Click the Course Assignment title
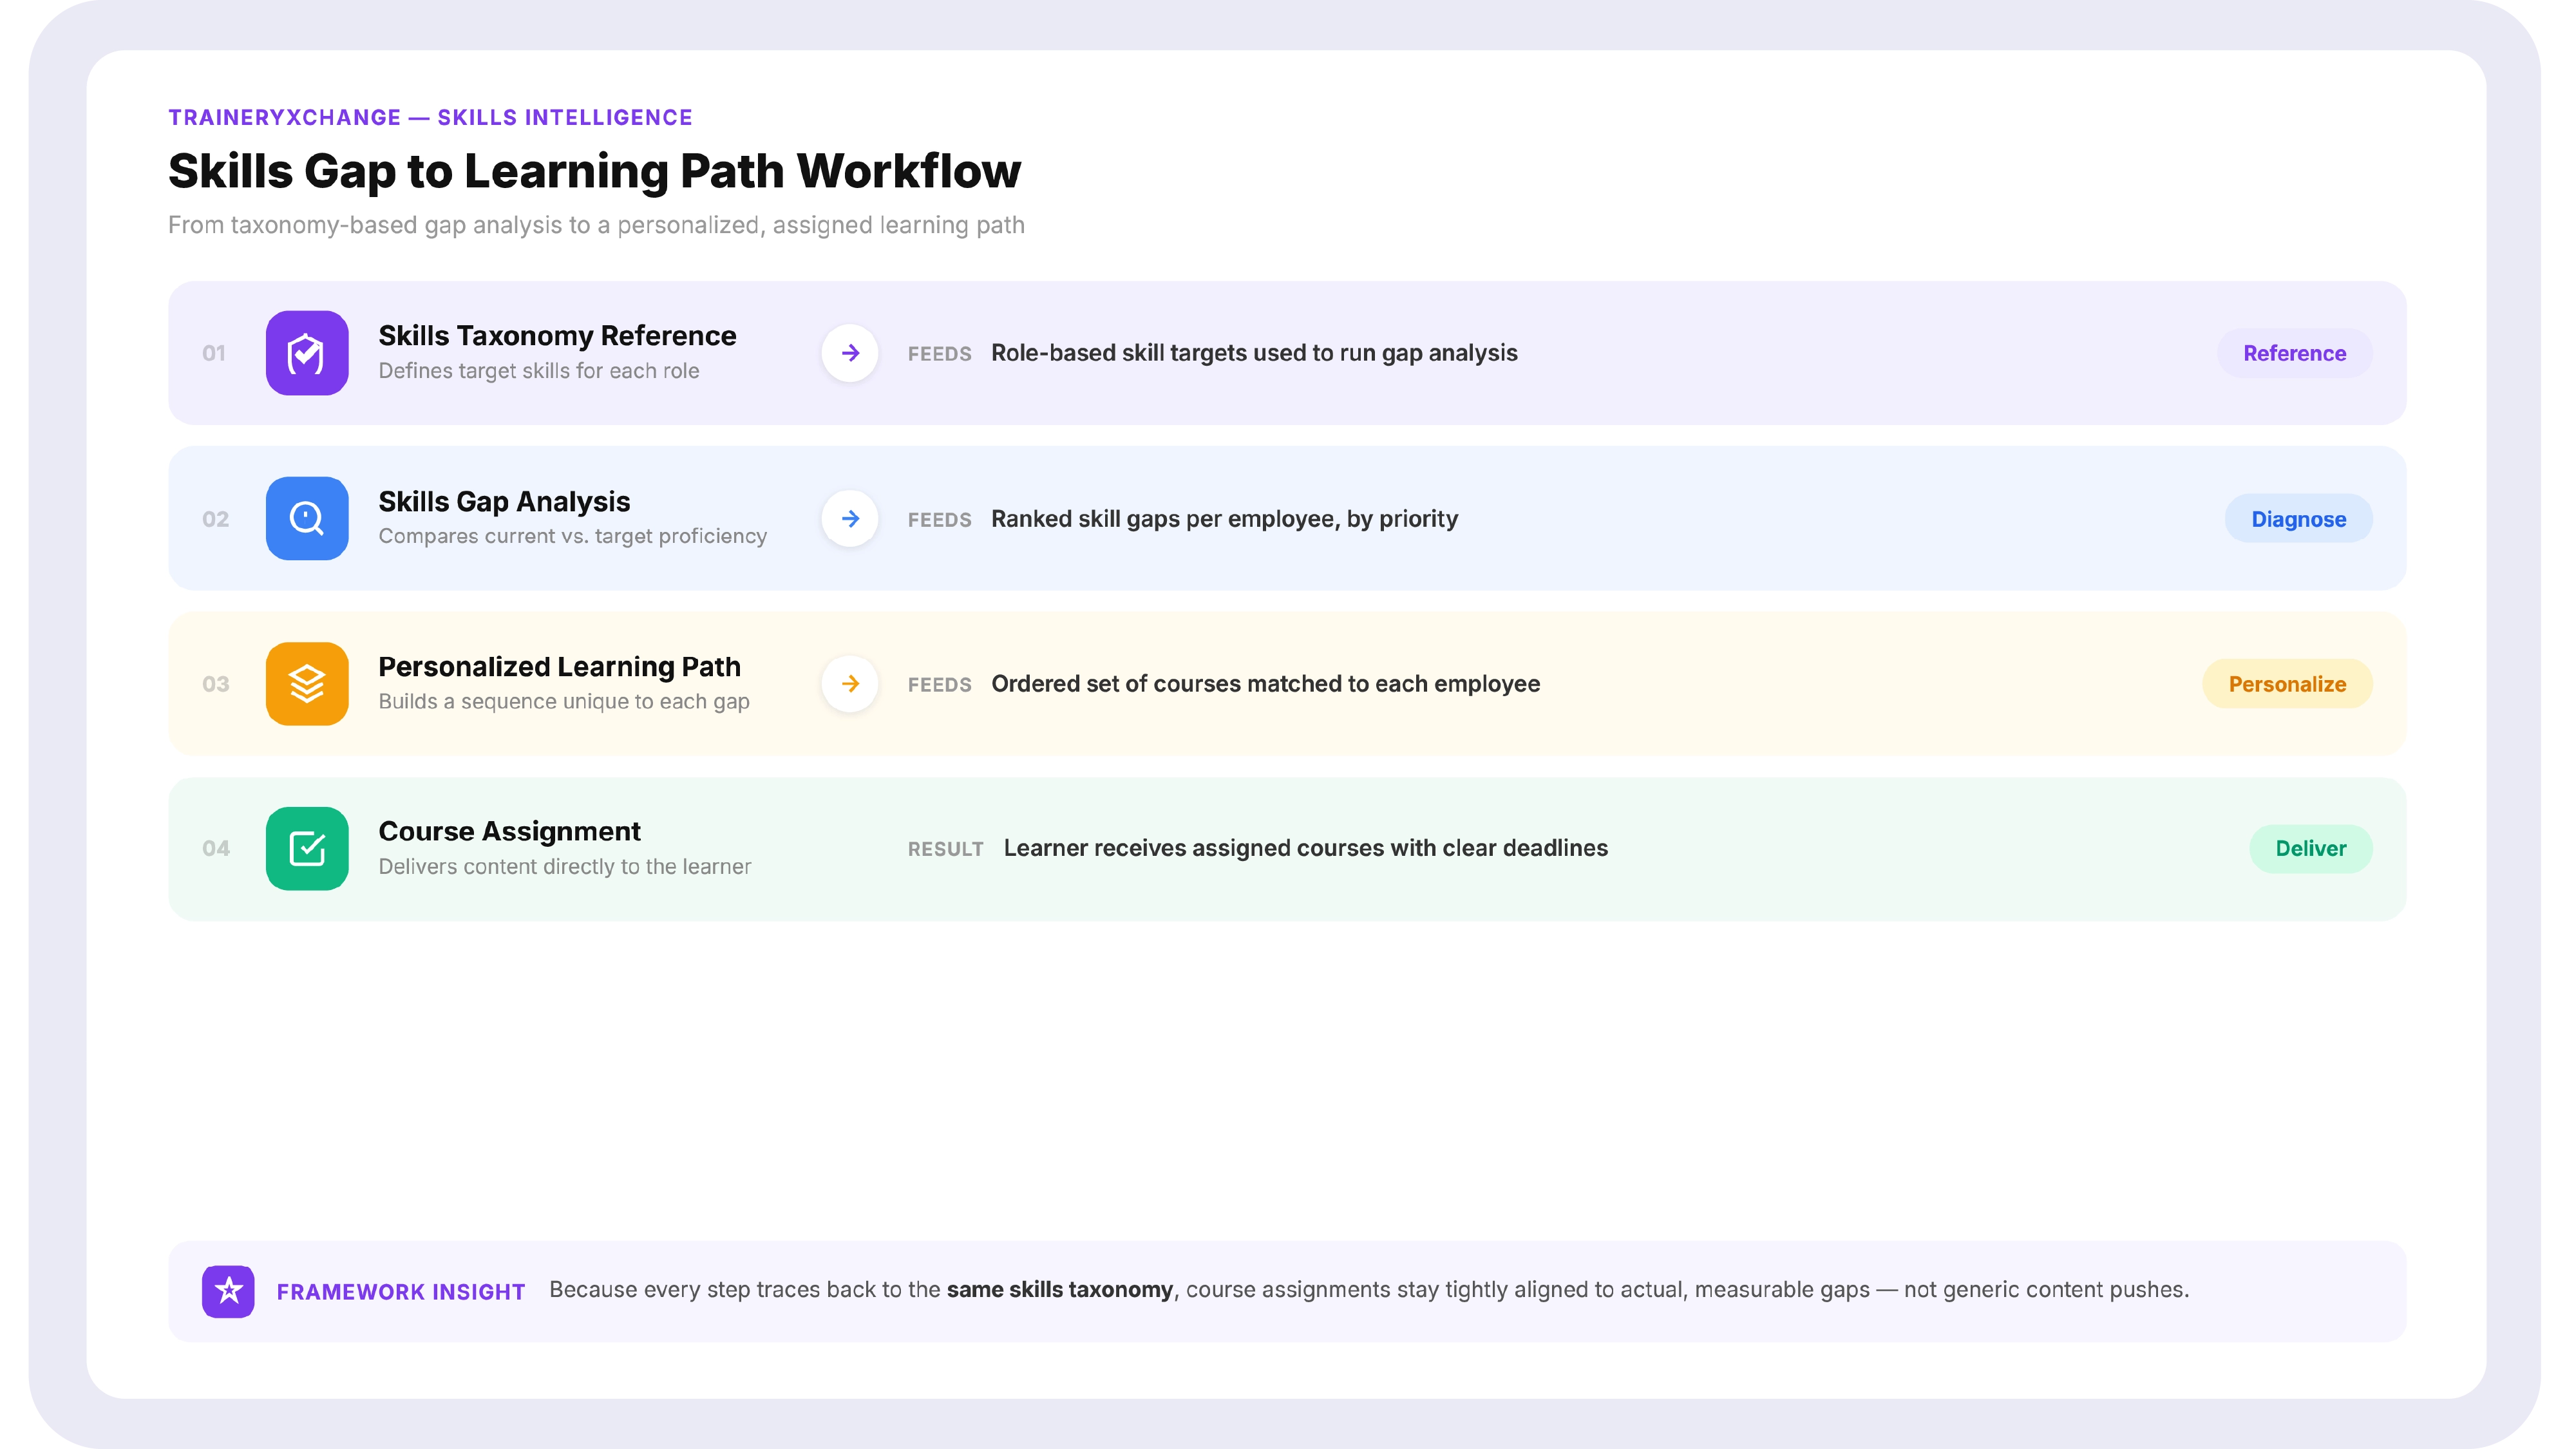 (509, 831)
